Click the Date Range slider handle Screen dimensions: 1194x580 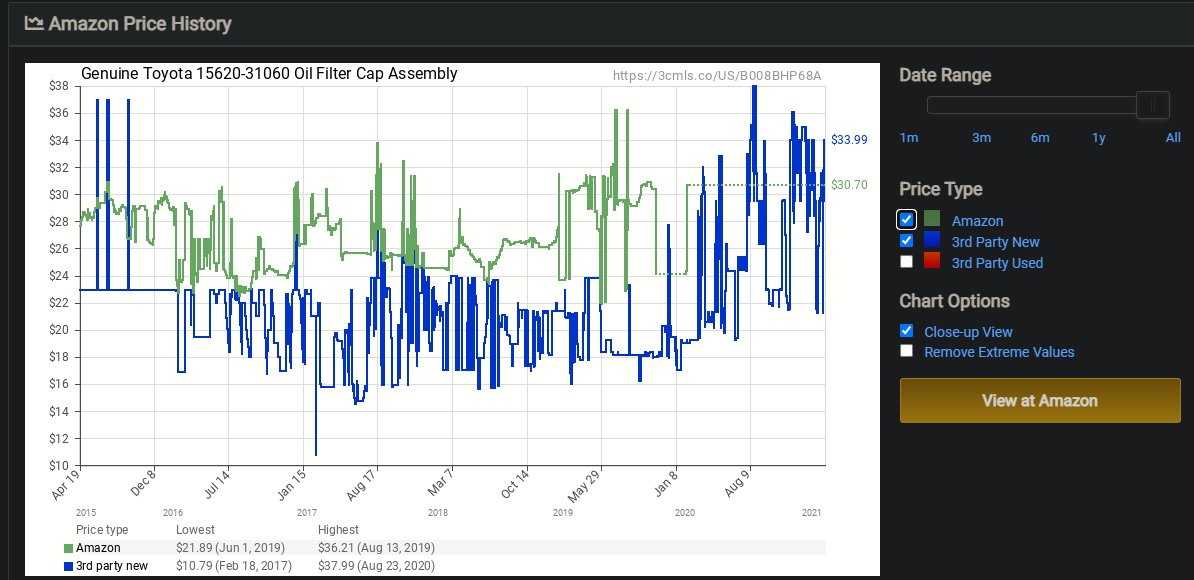1153,105
